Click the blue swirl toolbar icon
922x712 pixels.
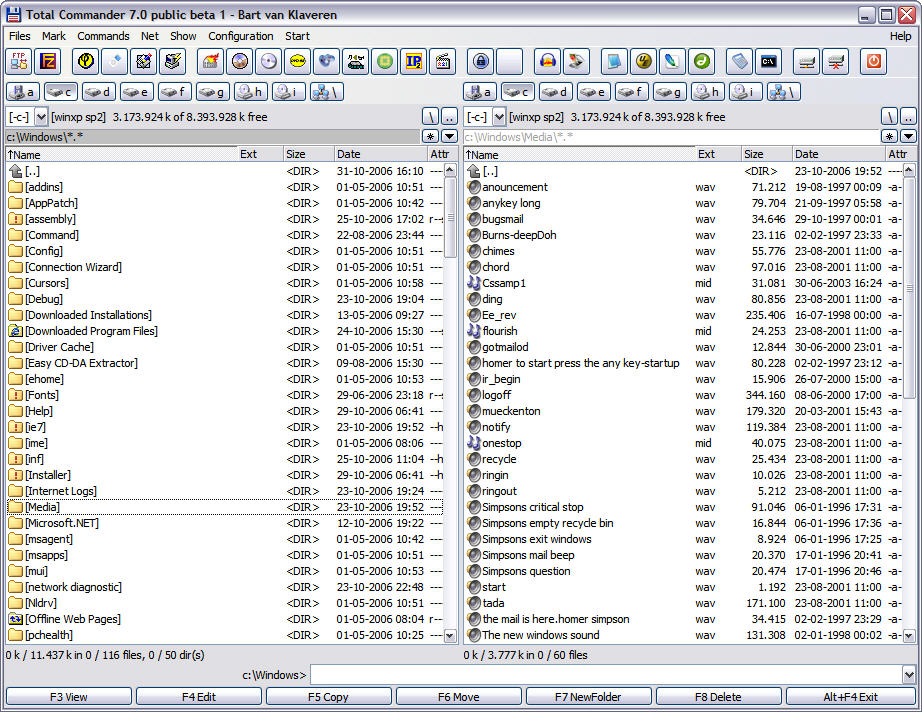326,61
